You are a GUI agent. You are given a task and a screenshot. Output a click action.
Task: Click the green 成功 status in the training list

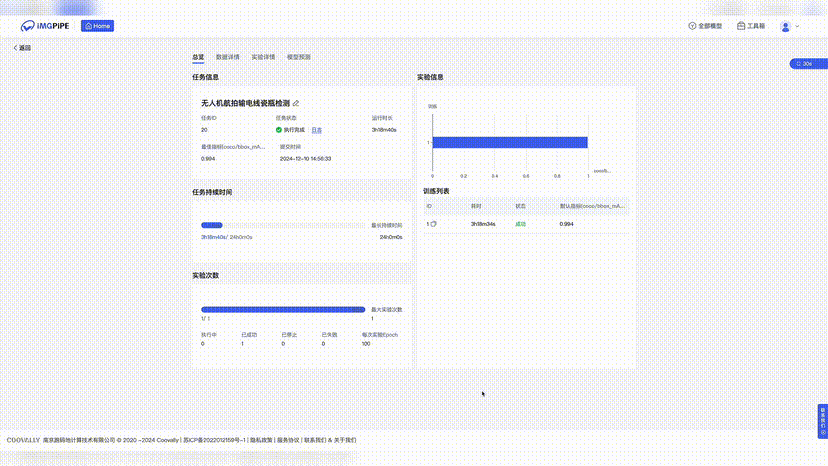tap(521, 224)
